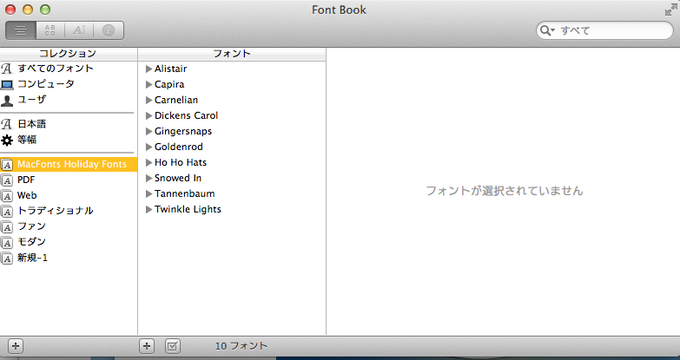
Task: Click the collection icon beside モダン
Action: click(7, 243)
